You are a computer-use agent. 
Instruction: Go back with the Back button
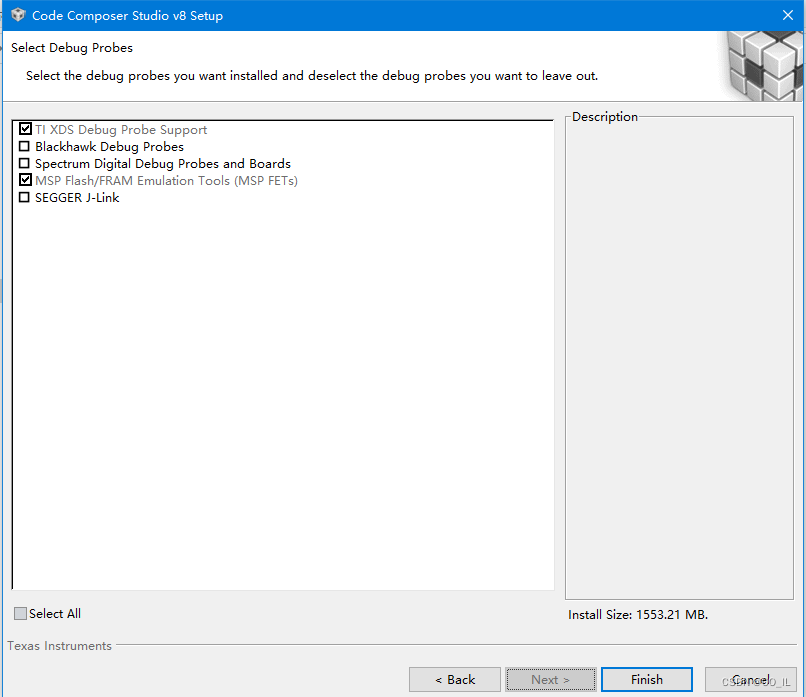[x=454, y=680]
